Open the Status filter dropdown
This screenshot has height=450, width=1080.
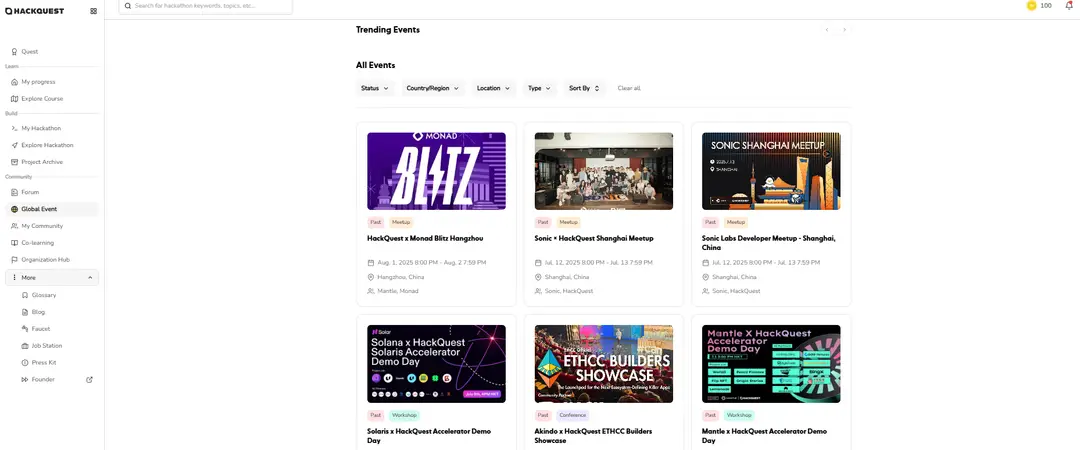point(375,88)
